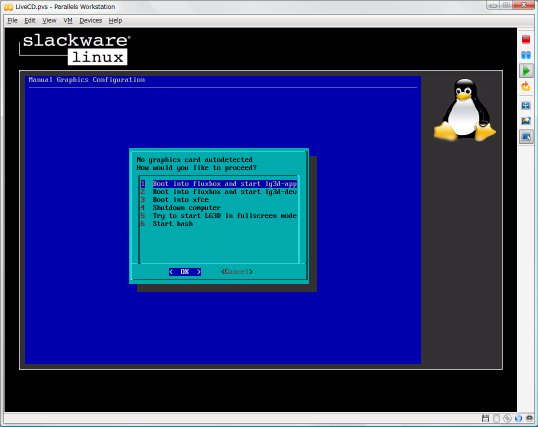Click the blue Pause VM toolbar icon
This screenshot has height=427, width=538.
526,55
